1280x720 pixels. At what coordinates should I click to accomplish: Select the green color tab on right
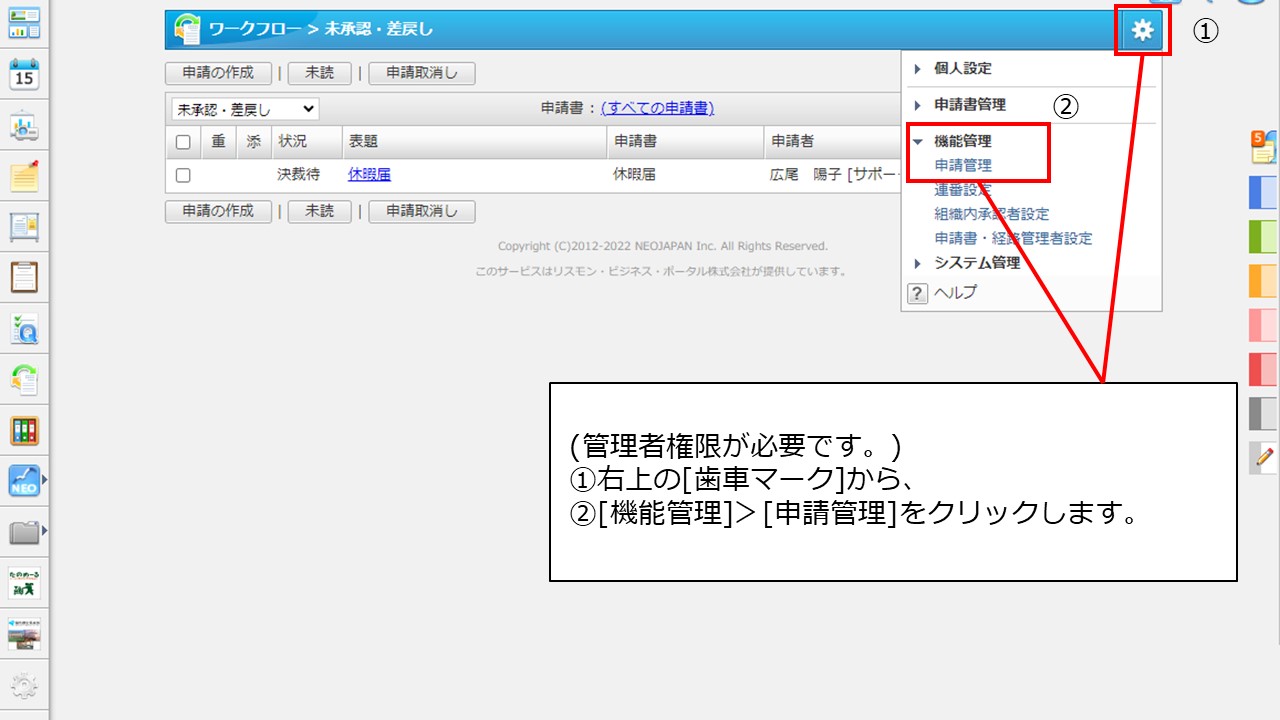pos(1263,237)
